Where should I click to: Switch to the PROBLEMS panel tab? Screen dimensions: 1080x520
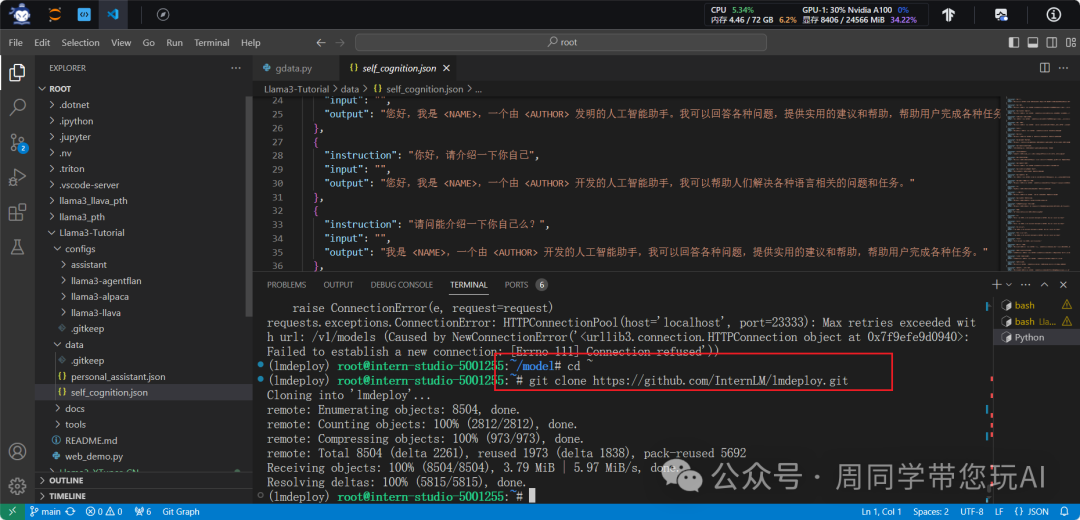click(287, 284)
